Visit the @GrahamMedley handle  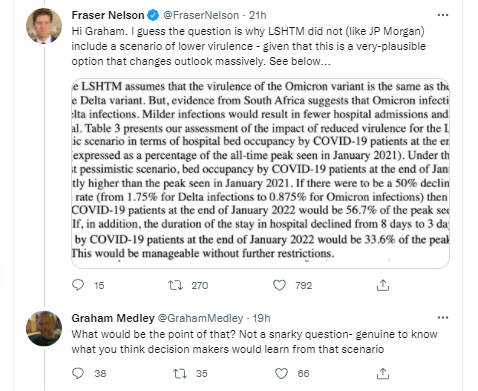click(x=200, y=318)
